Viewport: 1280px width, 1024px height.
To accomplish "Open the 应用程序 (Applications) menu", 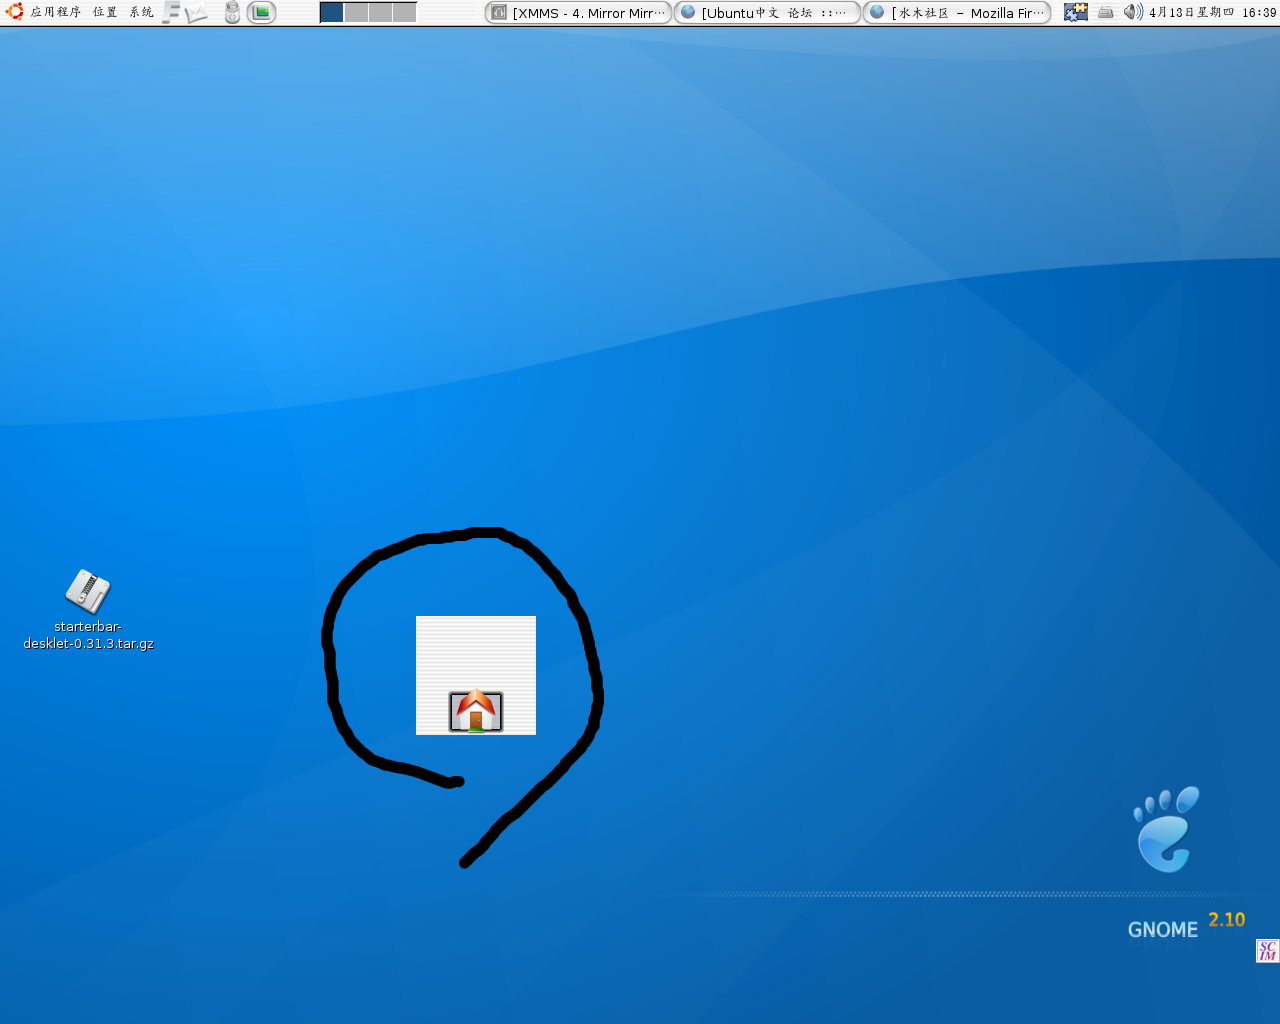I will click(x=55, y=12).
